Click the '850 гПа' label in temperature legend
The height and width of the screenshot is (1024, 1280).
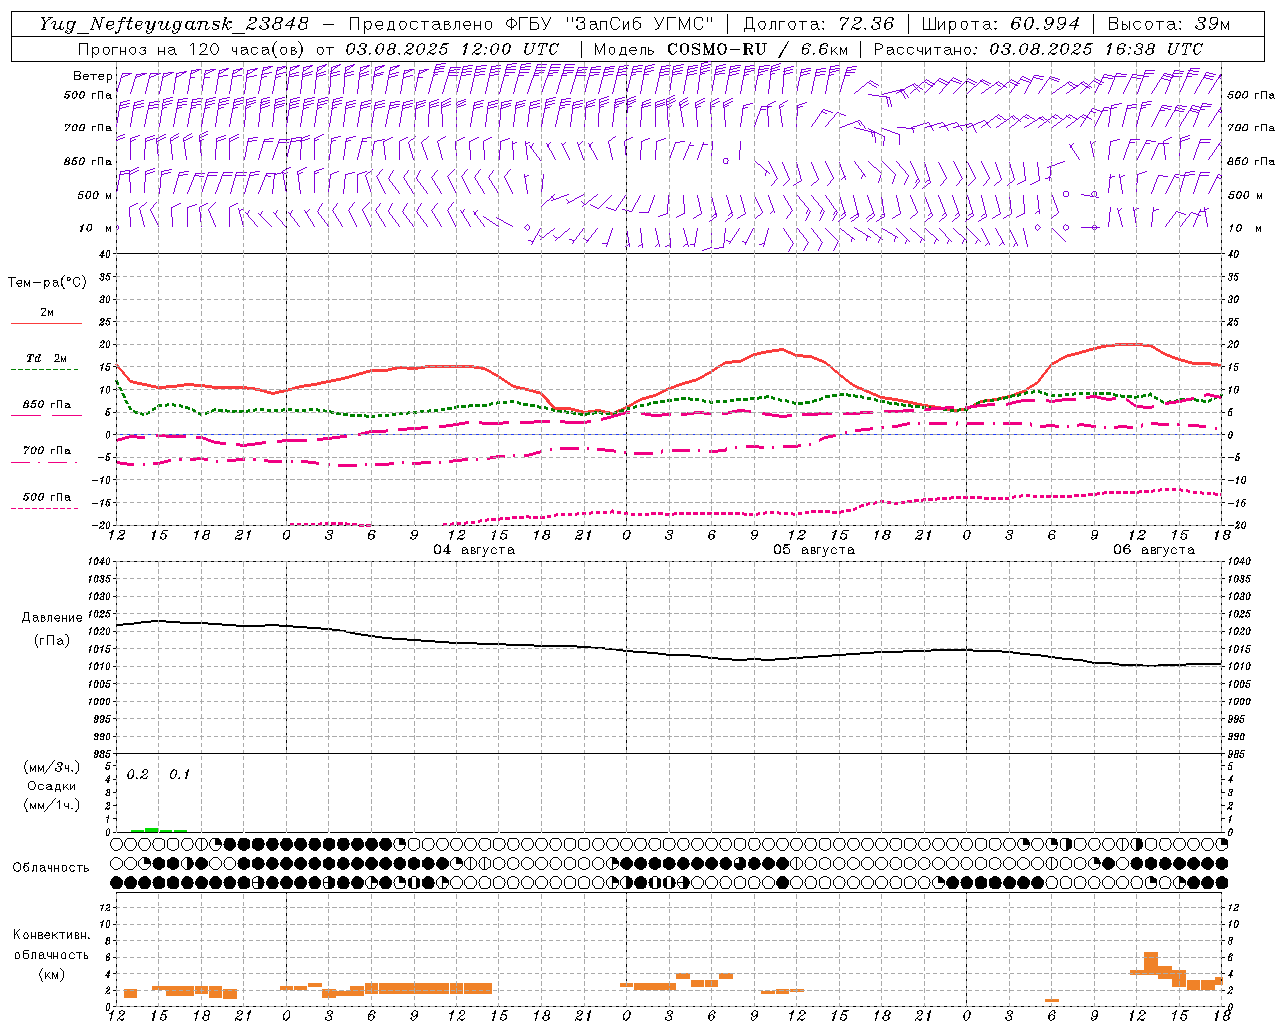coord(47,405)
